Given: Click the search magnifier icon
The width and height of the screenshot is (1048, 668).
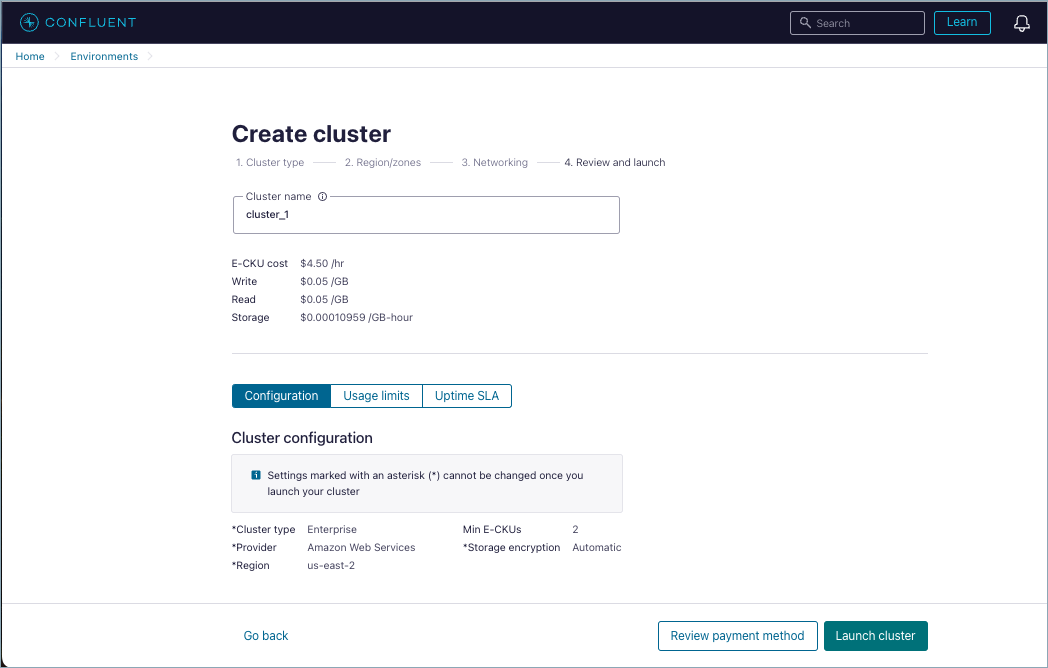Looking at the screenshot, I should click(x=806, y=22).
